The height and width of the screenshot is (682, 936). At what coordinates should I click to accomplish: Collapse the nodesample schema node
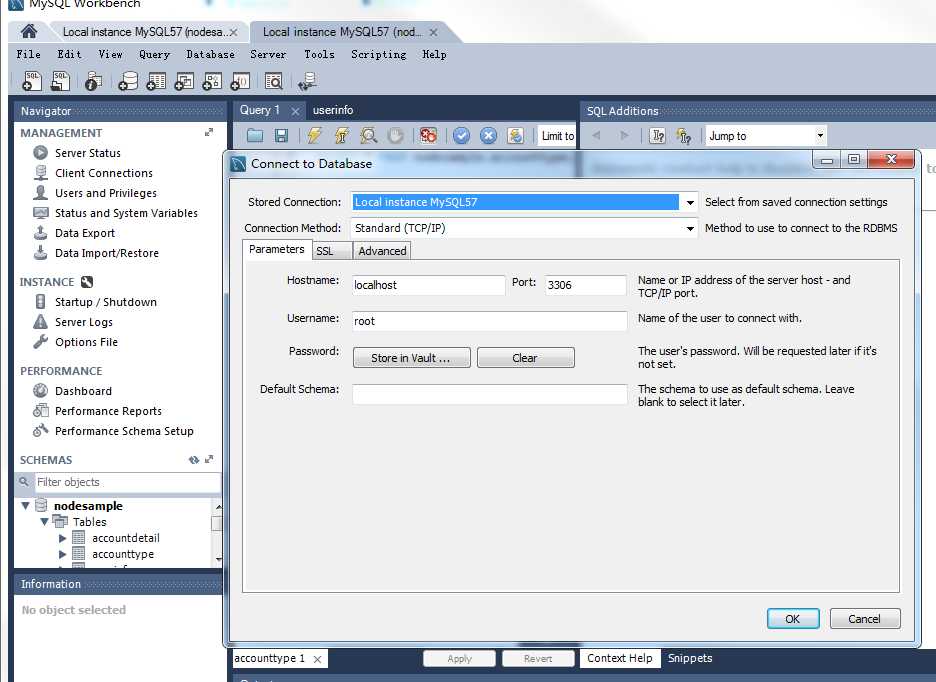tap(26, 506)
